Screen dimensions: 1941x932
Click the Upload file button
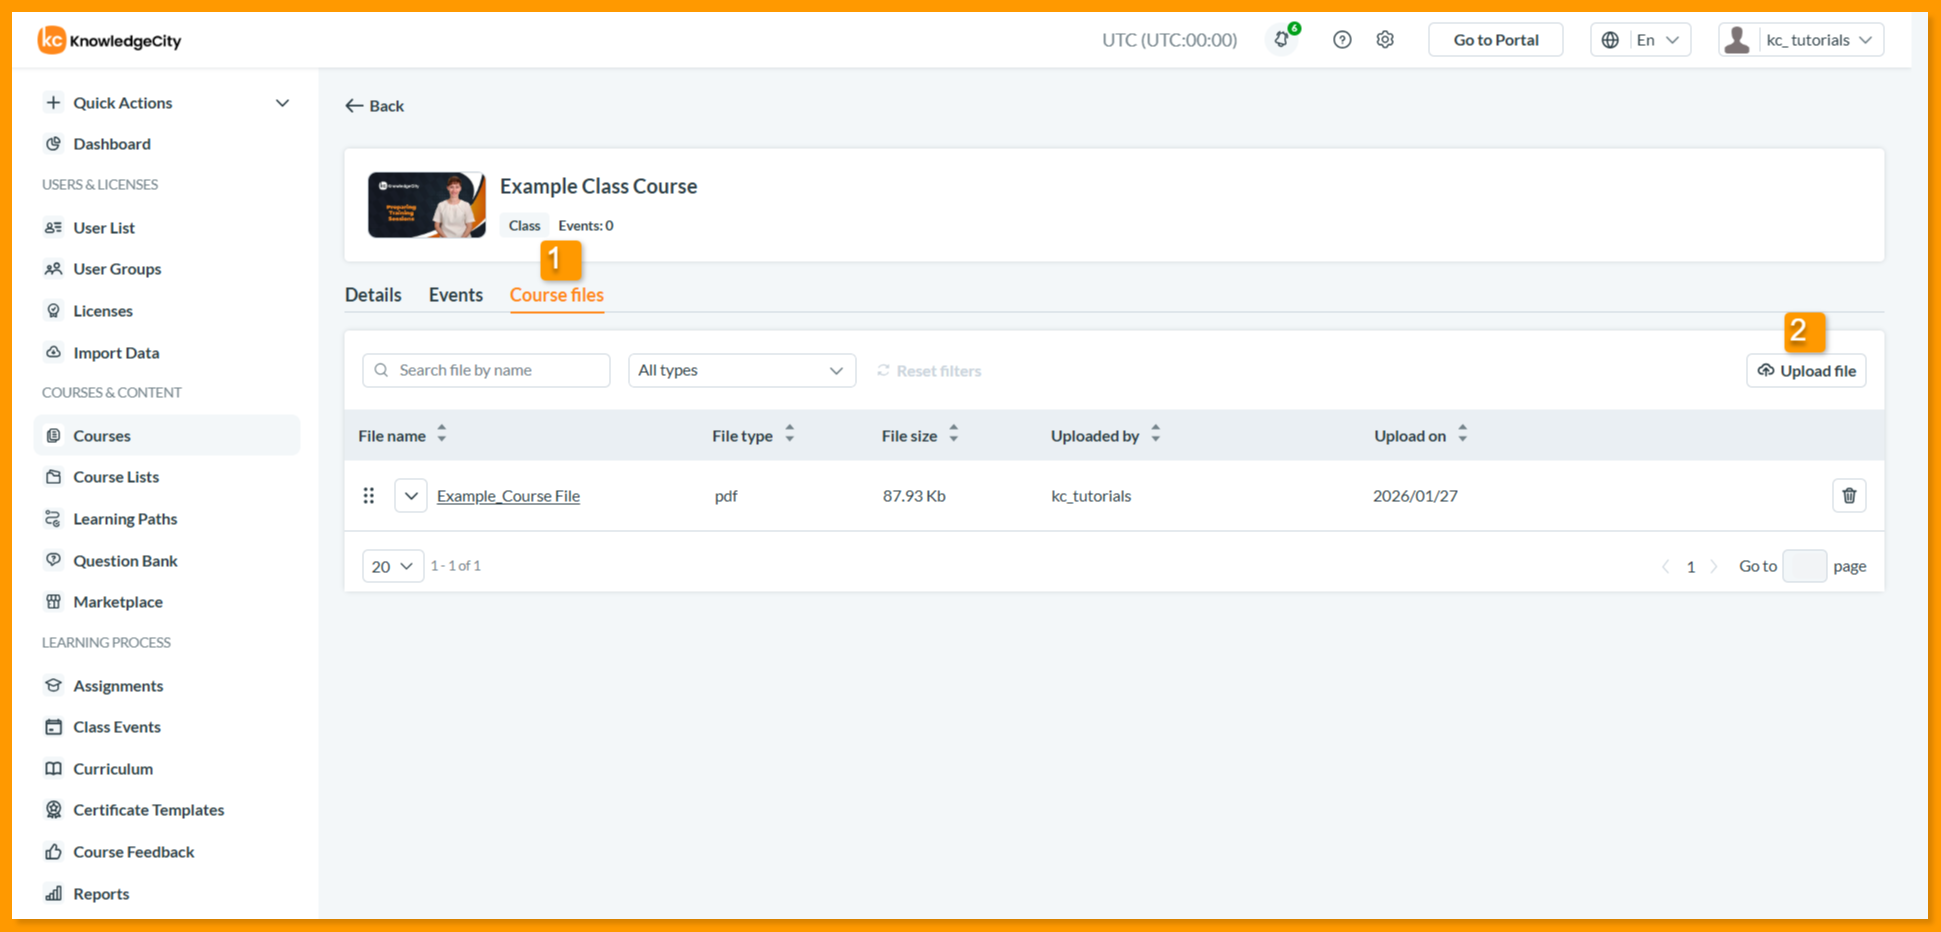coord(1806,371)
